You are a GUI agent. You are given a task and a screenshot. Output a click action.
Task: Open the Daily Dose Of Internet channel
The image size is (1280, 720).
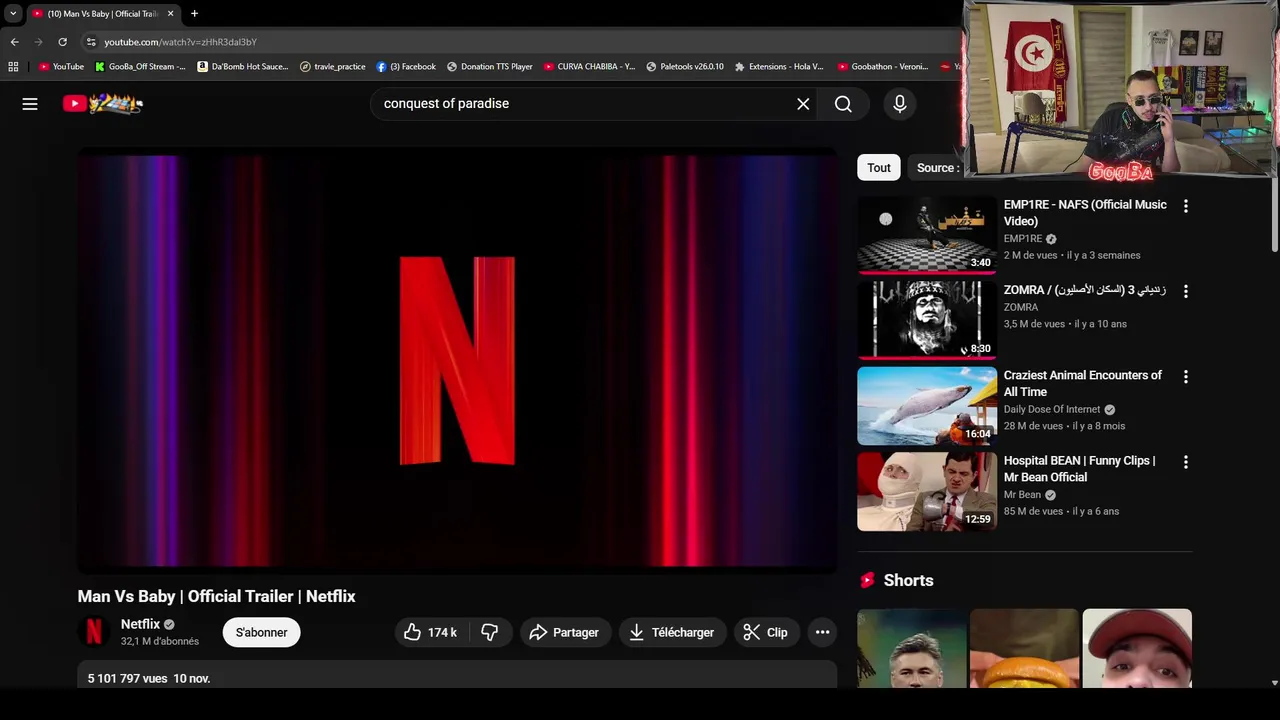pyautogui.click(x=1052, y=409)
